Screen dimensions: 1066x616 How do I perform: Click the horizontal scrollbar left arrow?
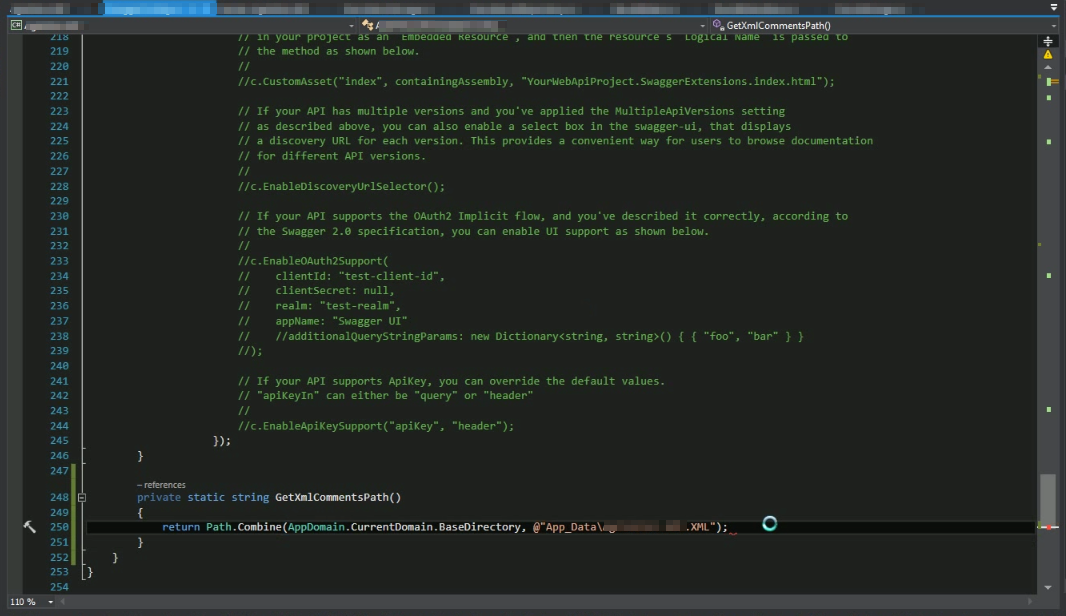63,602
